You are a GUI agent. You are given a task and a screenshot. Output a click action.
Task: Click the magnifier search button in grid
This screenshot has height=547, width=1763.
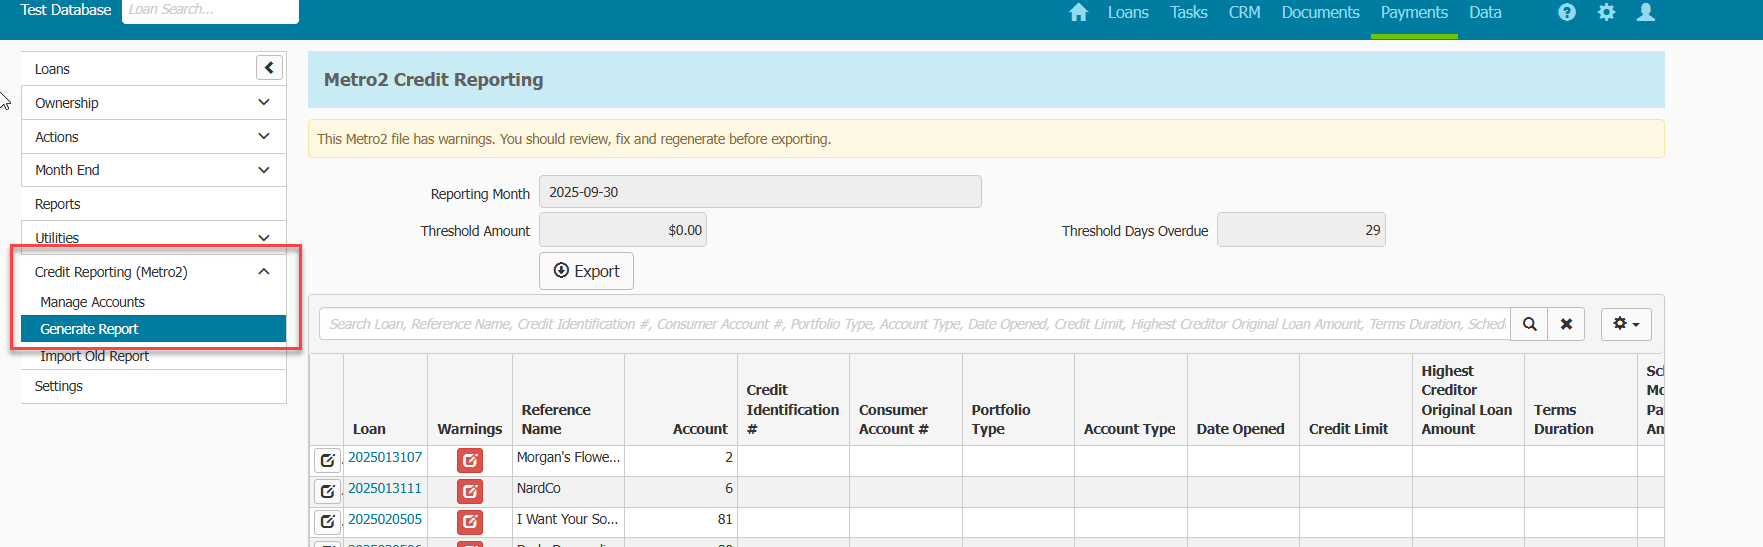[1529, 324]
